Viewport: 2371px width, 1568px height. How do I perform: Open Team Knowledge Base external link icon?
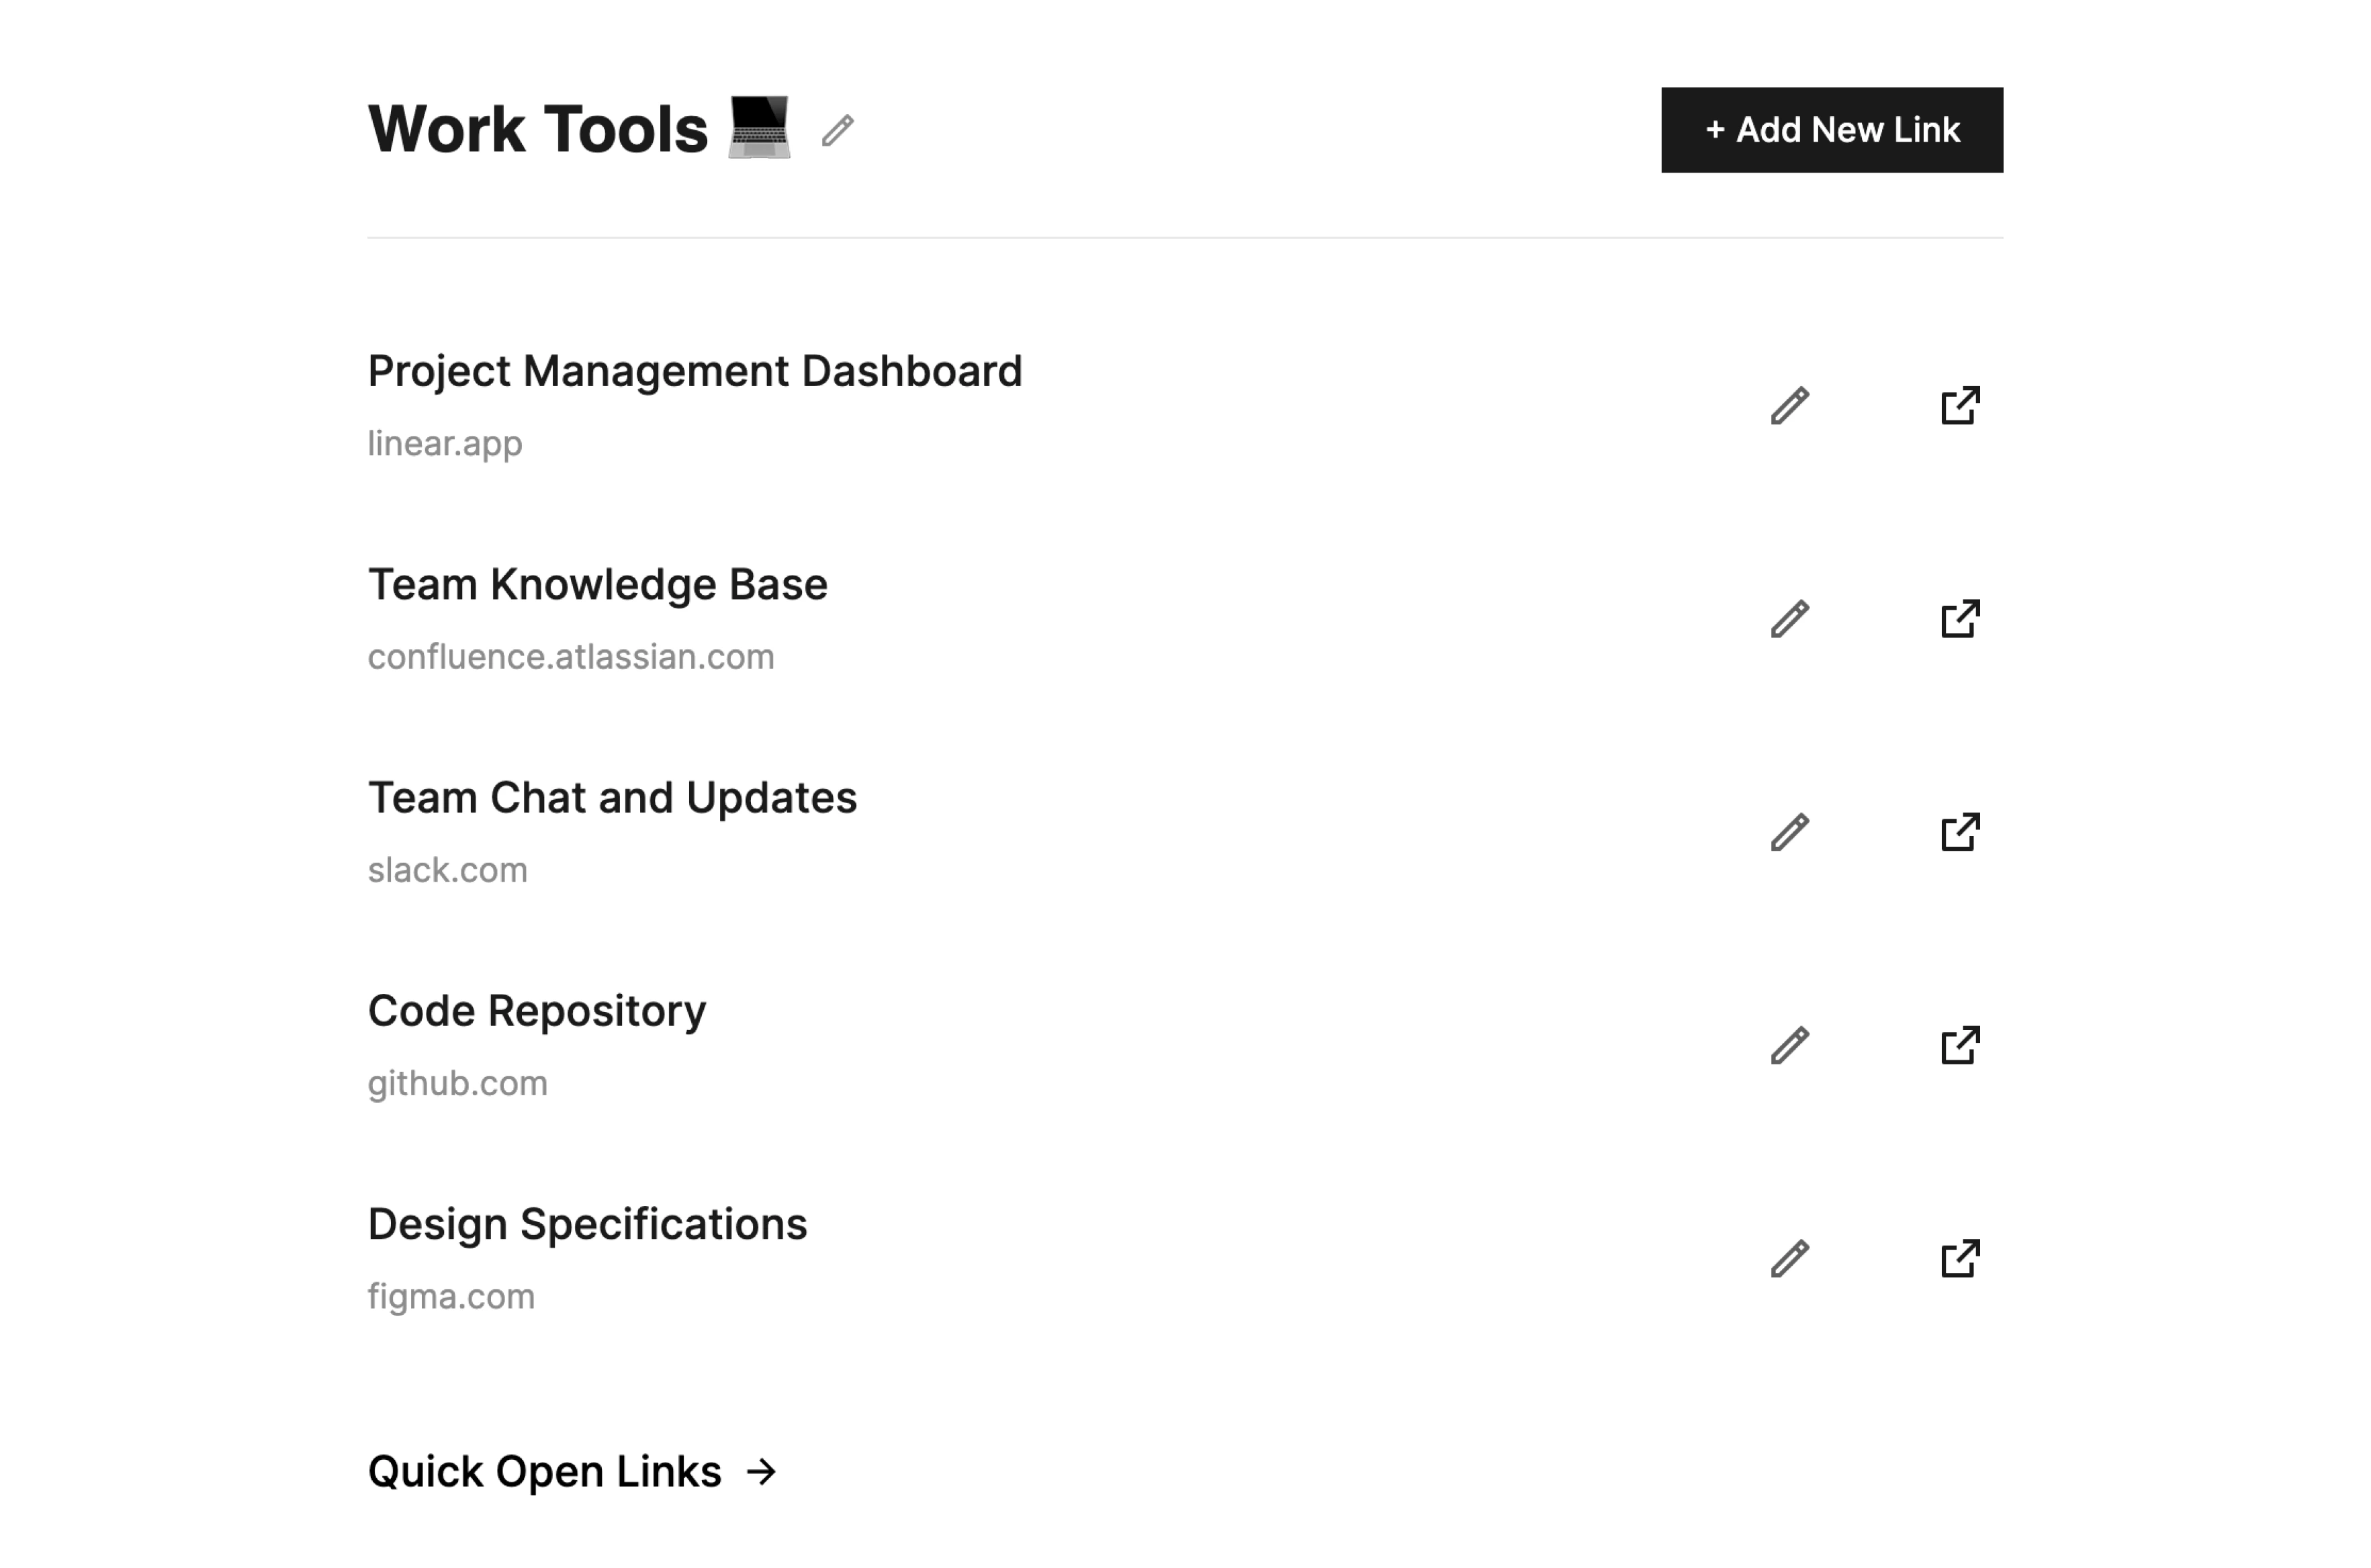[1960, 619]
